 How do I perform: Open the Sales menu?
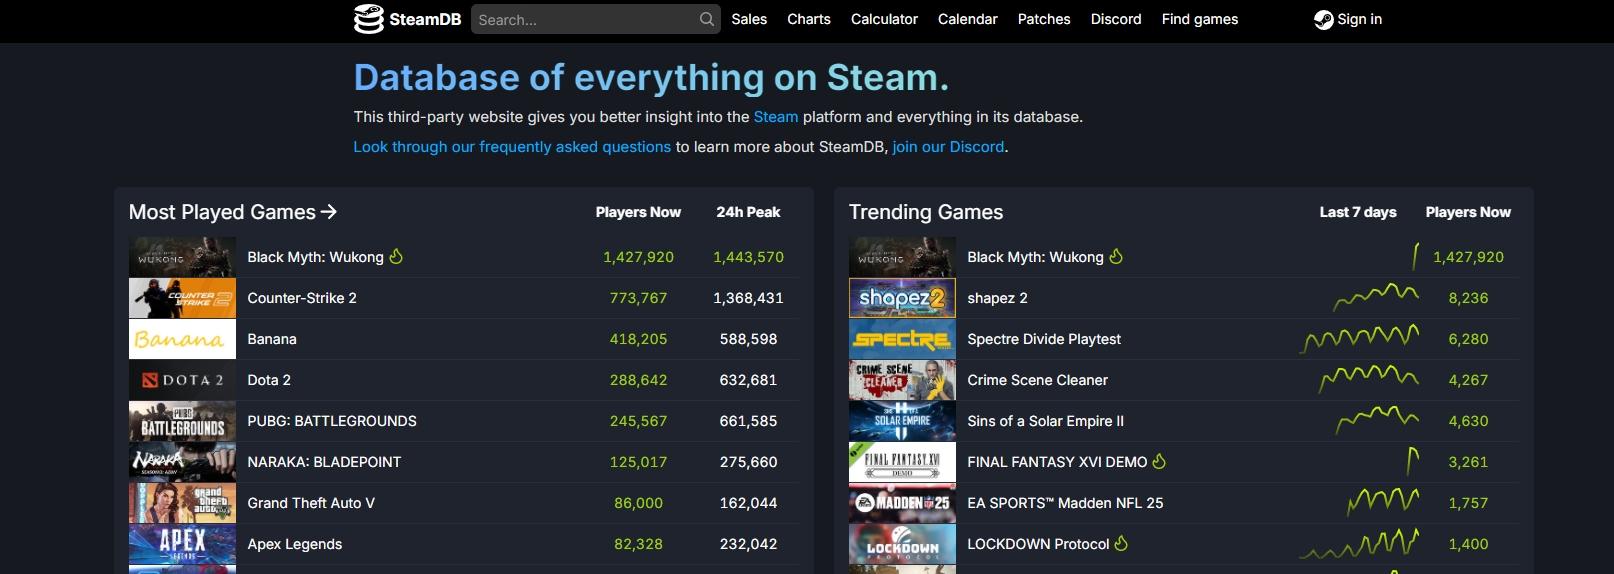click(x=749, y=19)
